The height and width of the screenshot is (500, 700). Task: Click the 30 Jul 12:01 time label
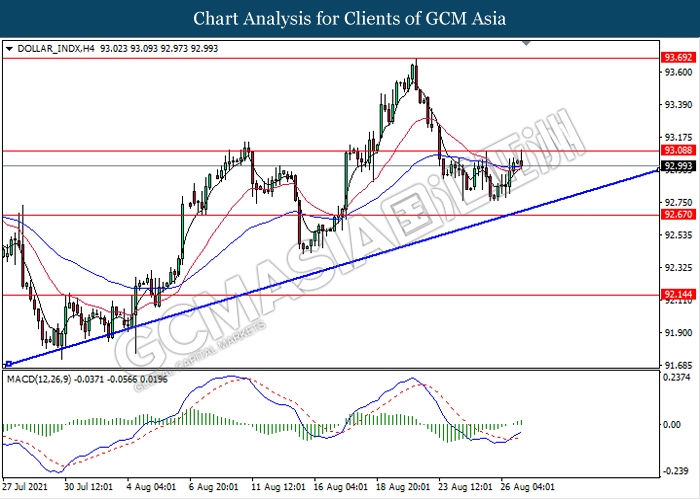88,487
